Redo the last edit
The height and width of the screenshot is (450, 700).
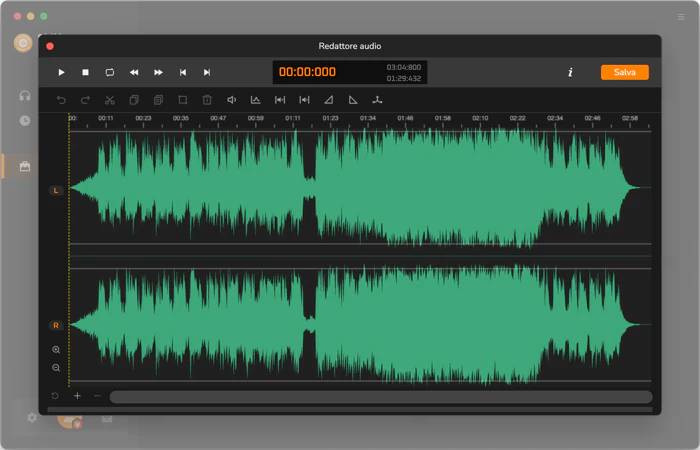click(85, 100)
